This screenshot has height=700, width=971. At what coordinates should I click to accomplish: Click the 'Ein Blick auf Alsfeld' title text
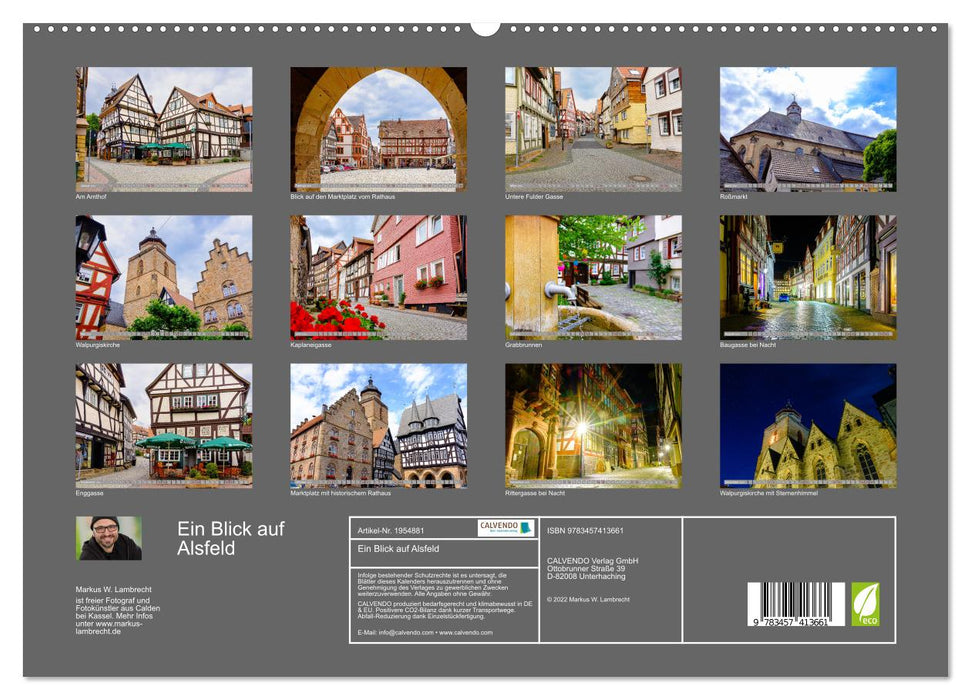pyautogui.click(x=231, y=541)
